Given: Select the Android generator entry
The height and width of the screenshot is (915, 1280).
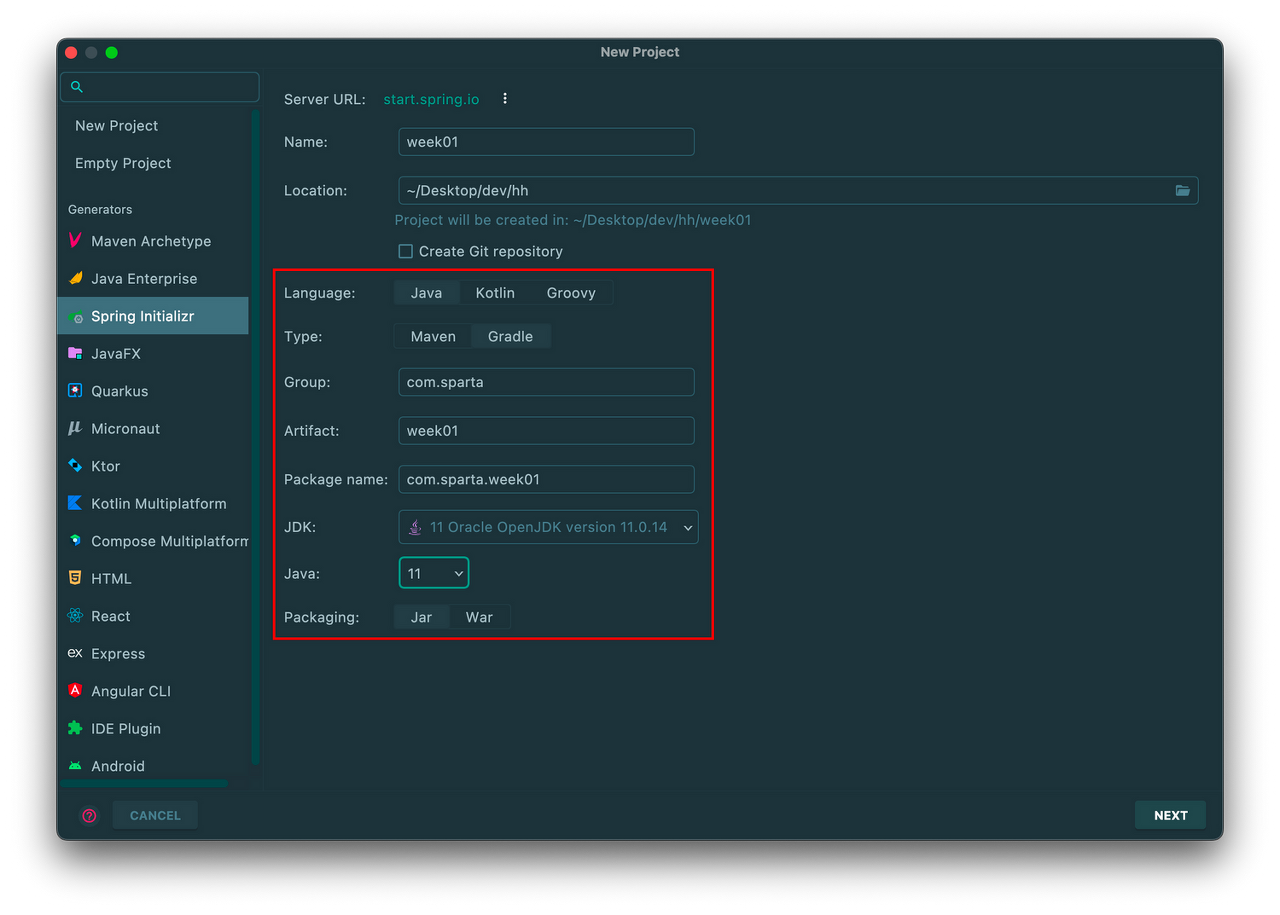Looking at the screenshot, I should (x=154, y=766).
